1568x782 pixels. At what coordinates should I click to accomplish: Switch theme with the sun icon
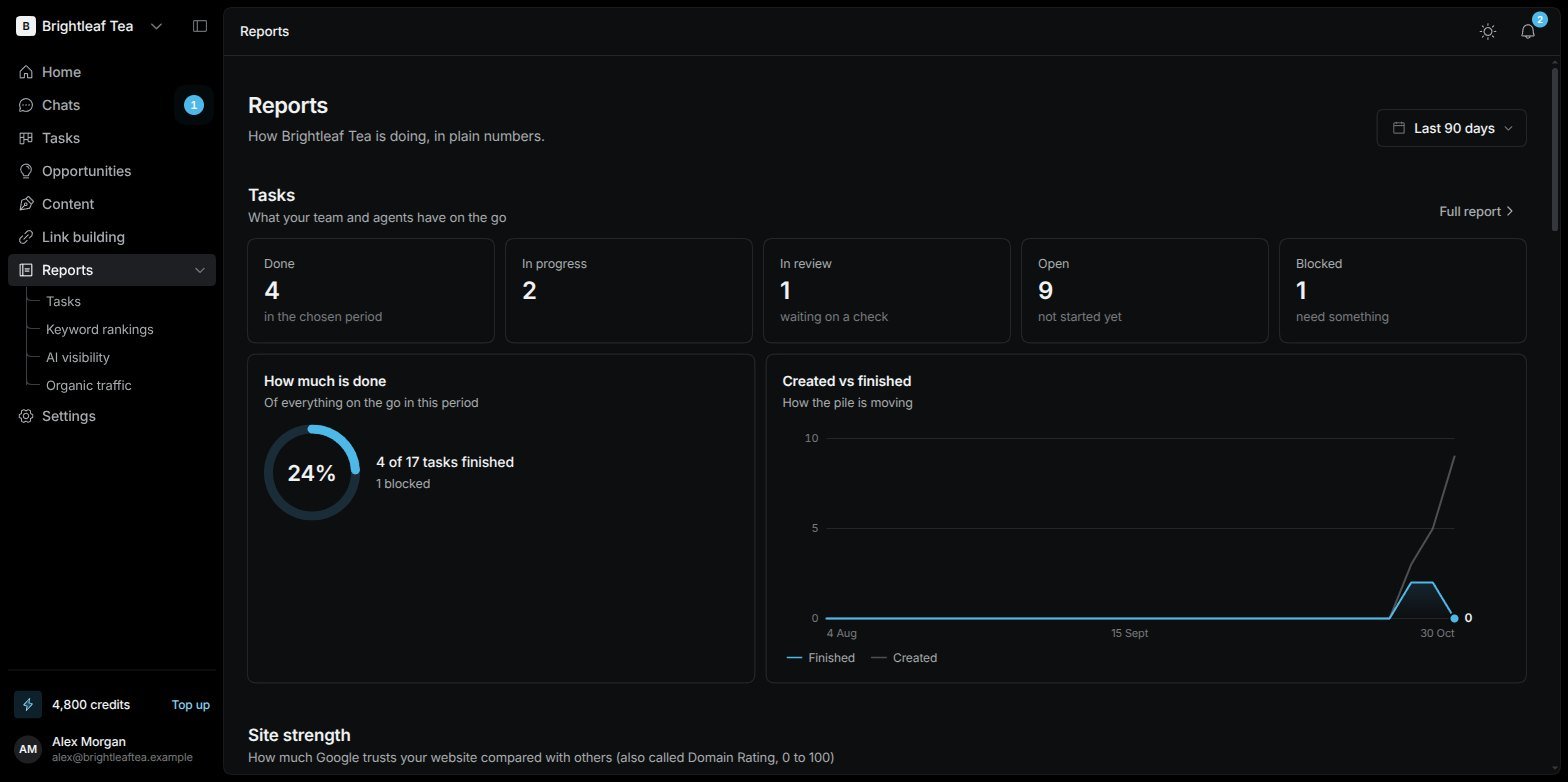coord(1488,31)
